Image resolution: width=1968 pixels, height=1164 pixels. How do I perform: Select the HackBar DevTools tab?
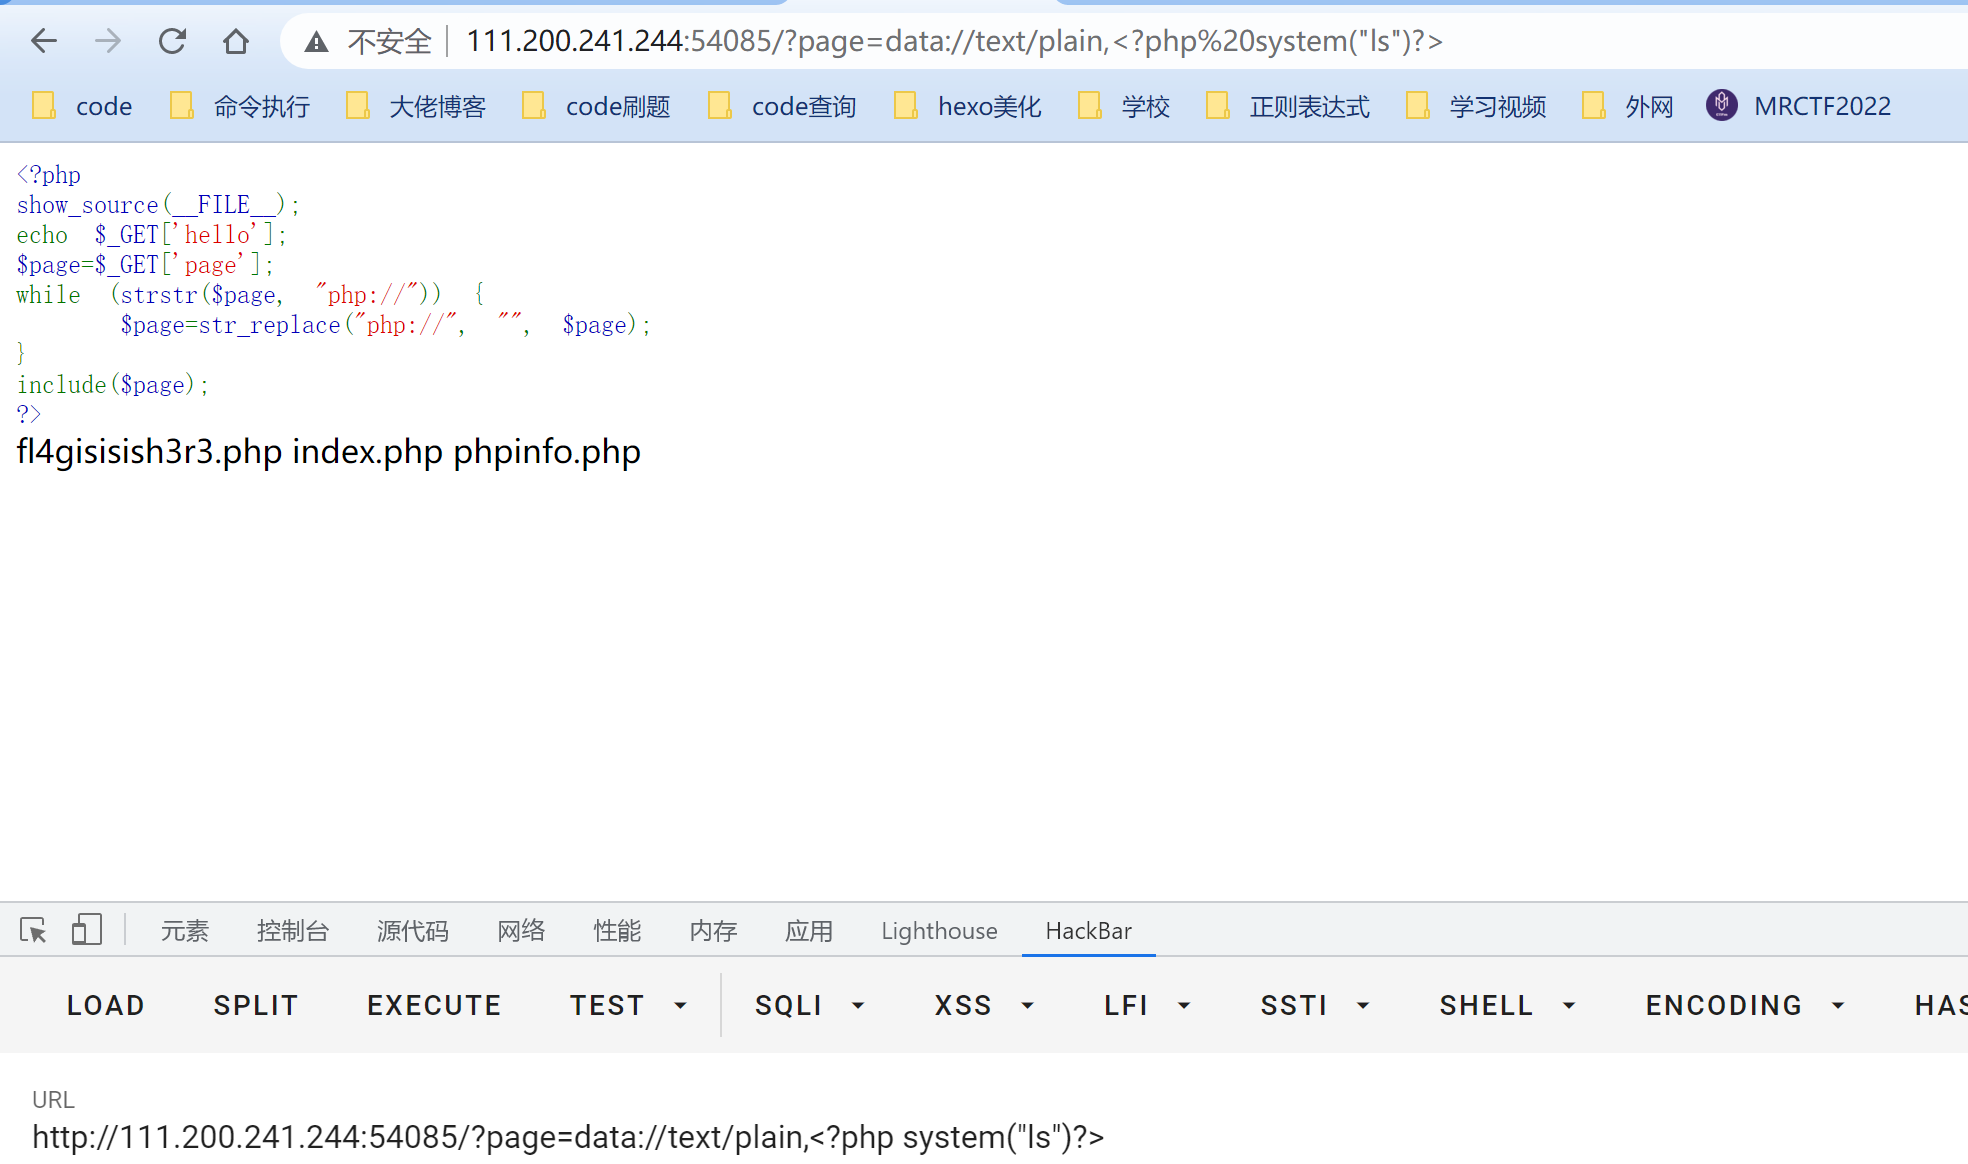[x=1088, y=931]
